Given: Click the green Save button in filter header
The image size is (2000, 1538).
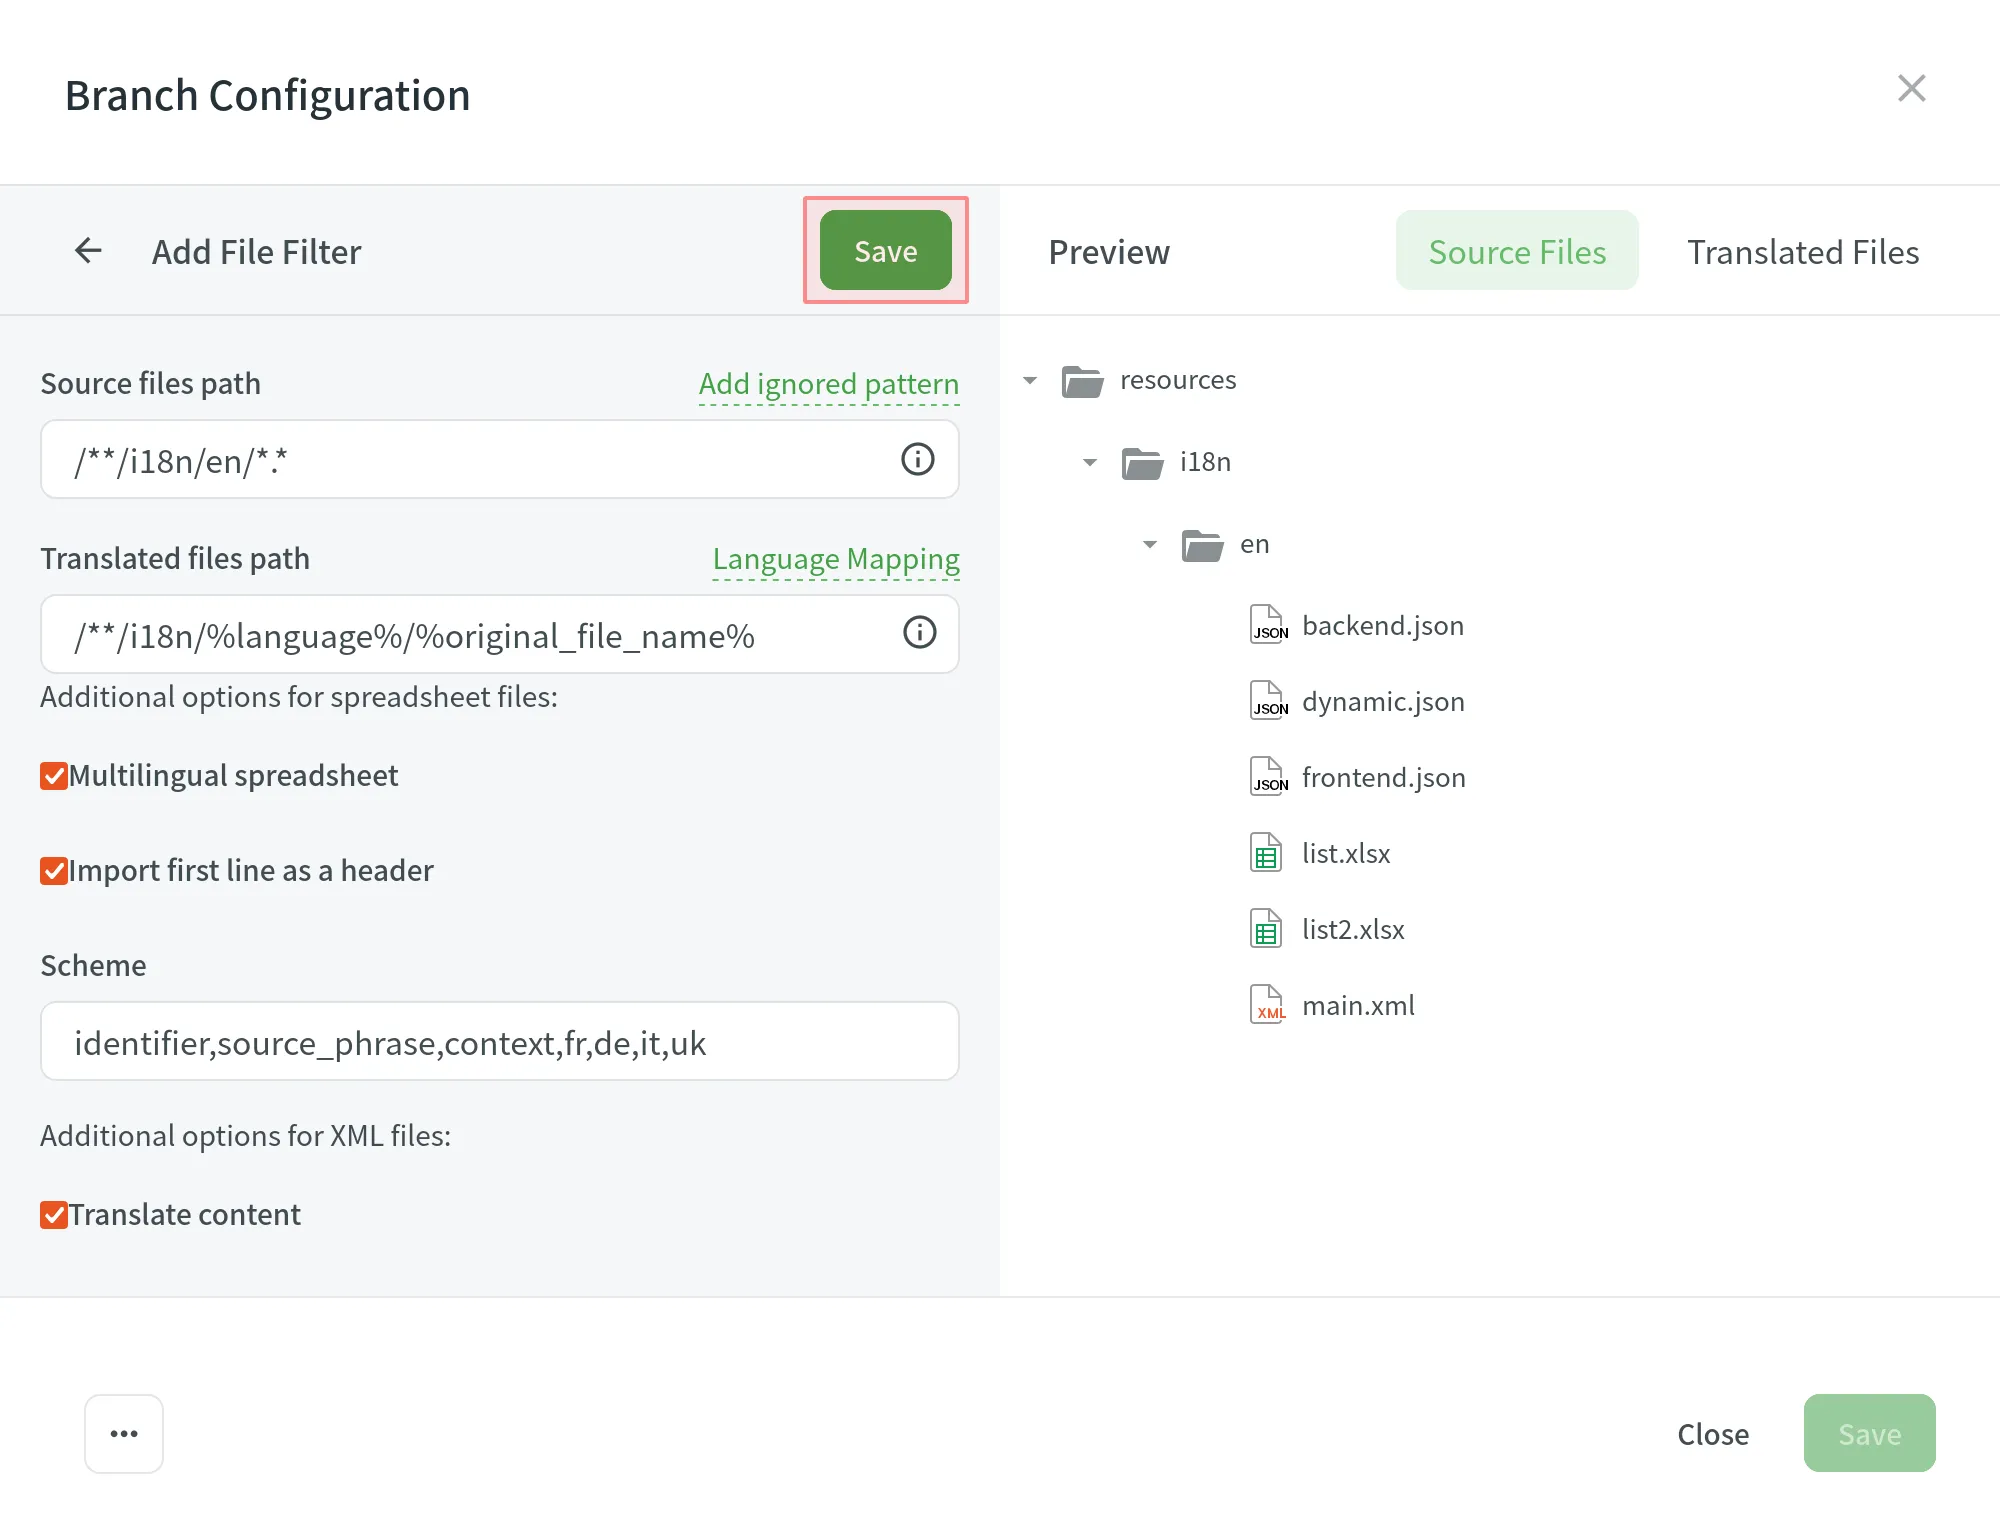Looking at the screenshot, I should (x=885, y=250).
